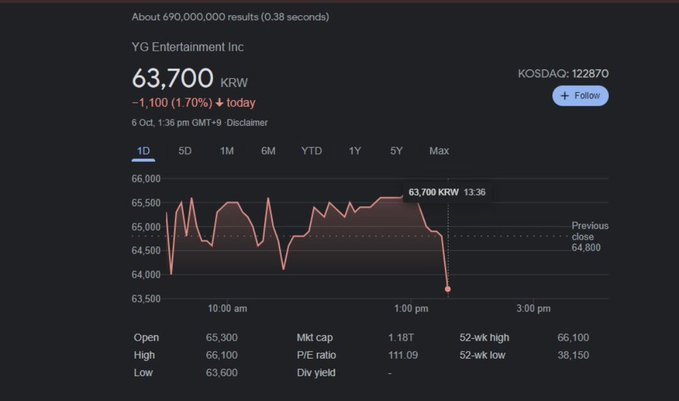Click the Low value 63,600
Screen dimensions: 679x401
click(x=222, y=373)
